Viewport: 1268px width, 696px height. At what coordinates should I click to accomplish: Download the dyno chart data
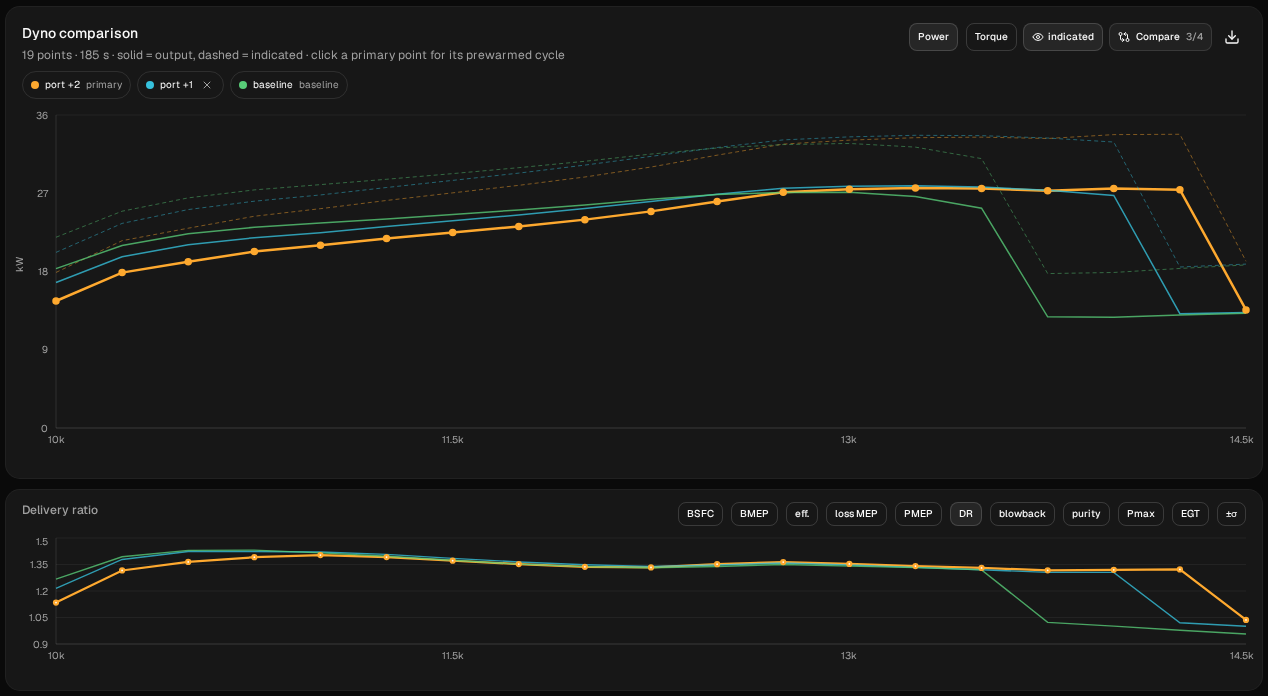point(1232,37)
